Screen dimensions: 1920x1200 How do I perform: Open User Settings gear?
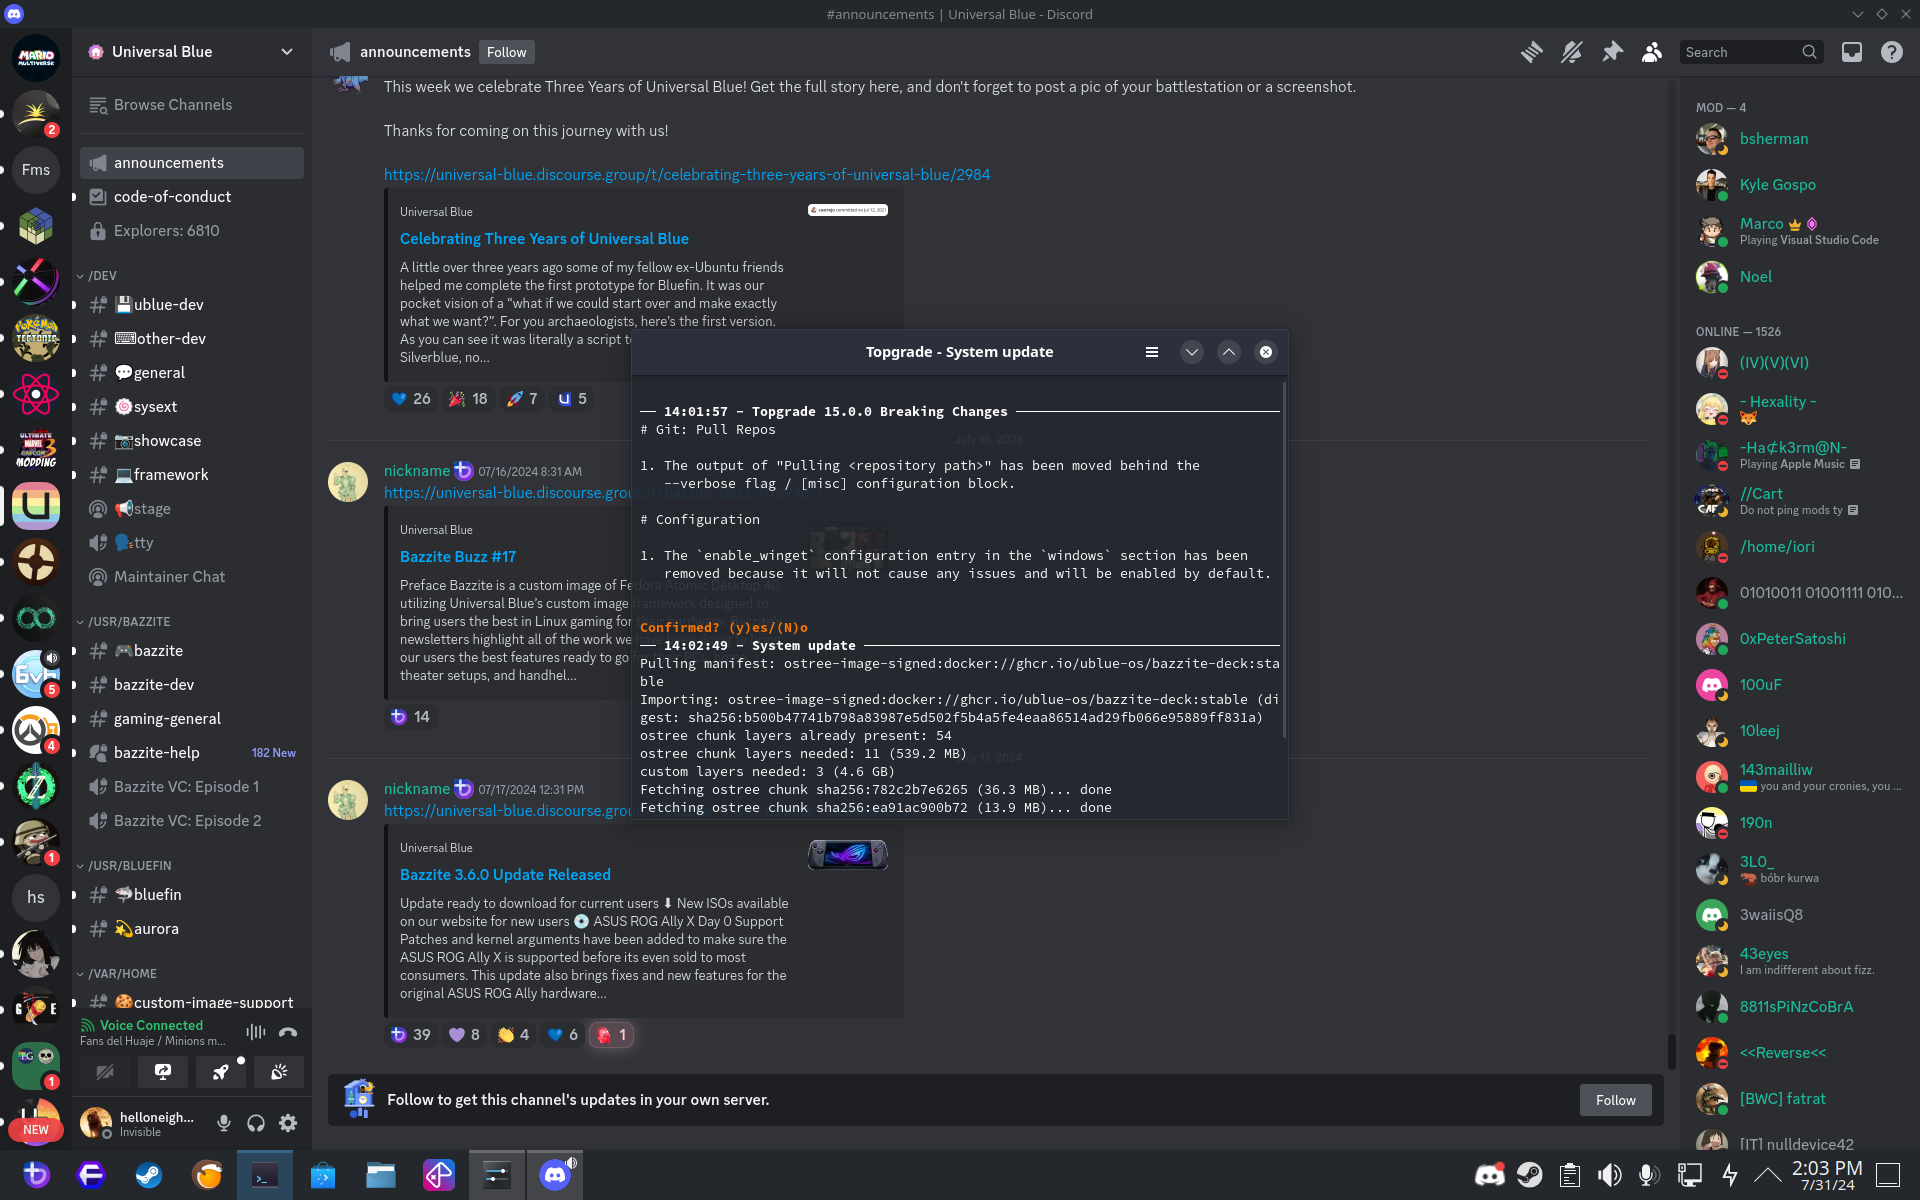pos(288,1123)
